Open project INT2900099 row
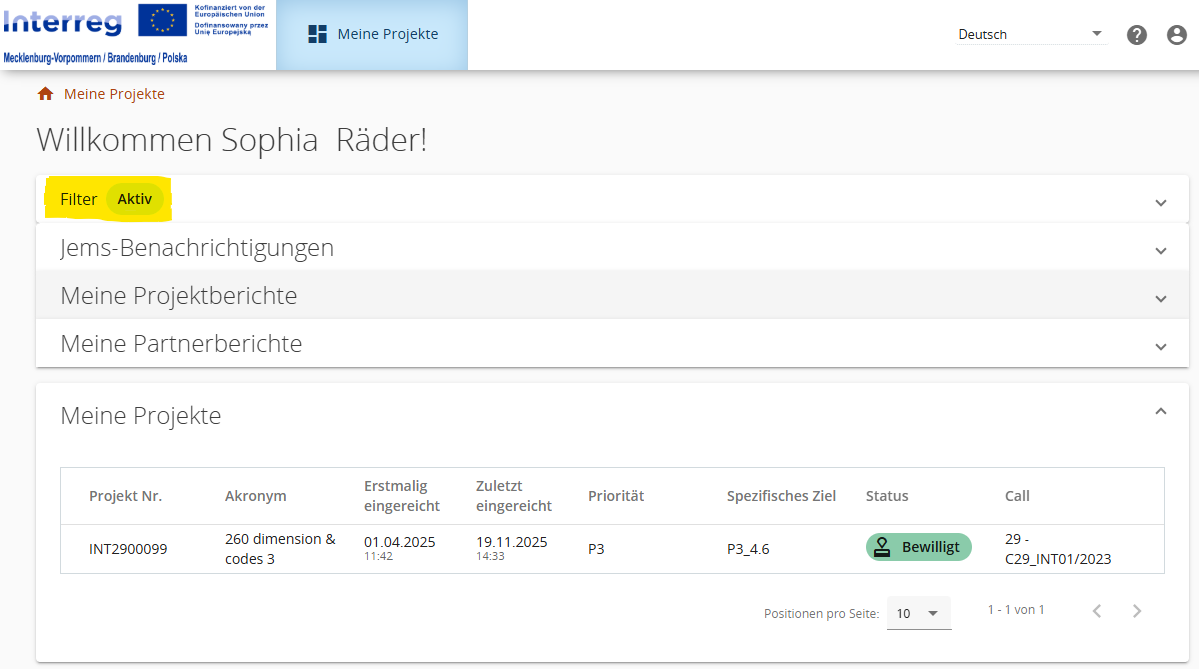Viewport: 1199px width, 669px height. point(128,549)
